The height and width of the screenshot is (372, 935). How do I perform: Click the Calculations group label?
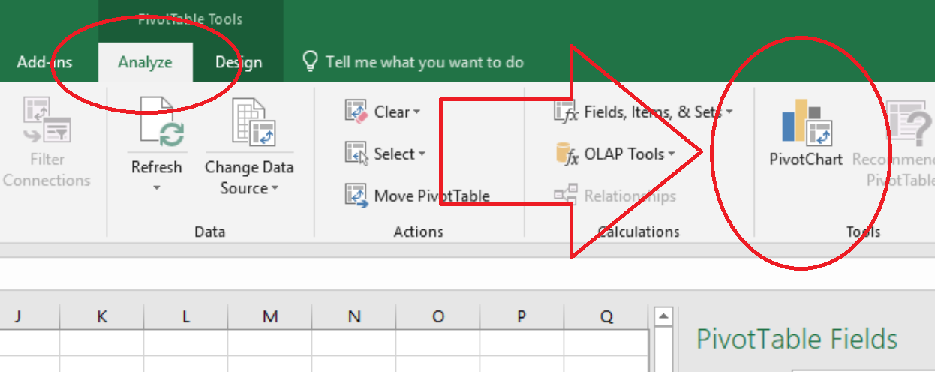pos(639,232)
